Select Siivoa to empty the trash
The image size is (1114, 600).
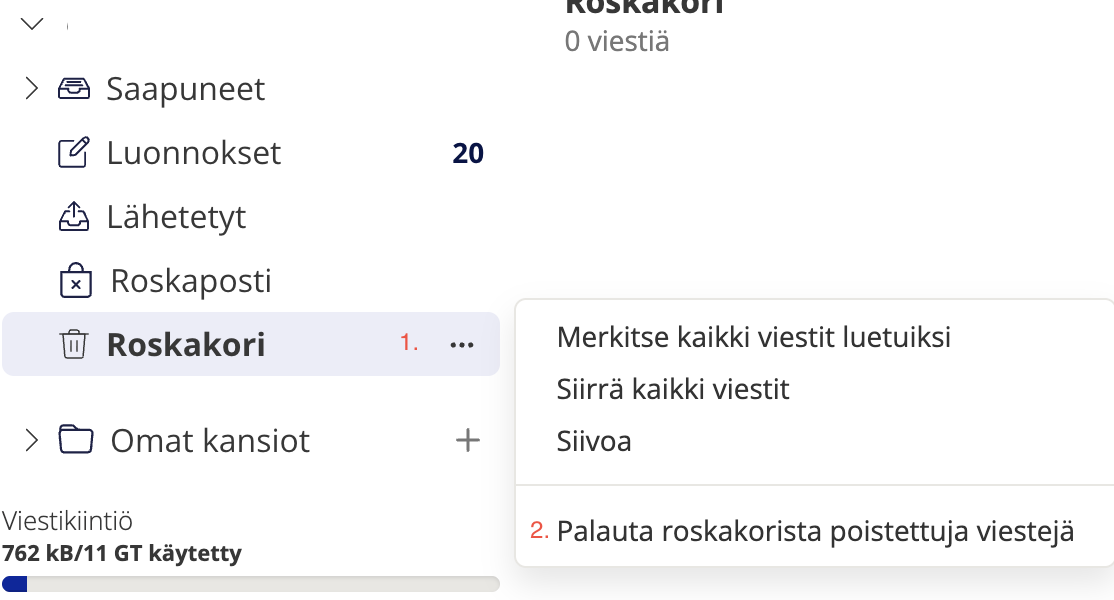coord(594,441)
